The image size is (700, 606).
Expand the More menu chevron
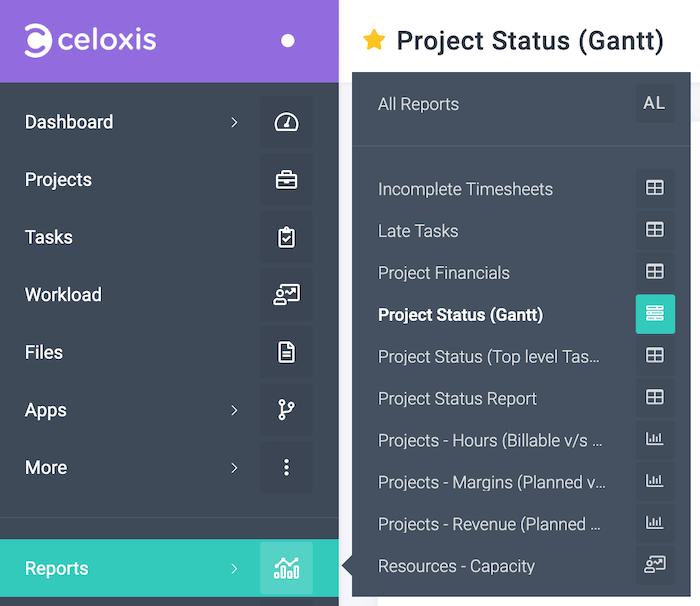click(234, 467)
